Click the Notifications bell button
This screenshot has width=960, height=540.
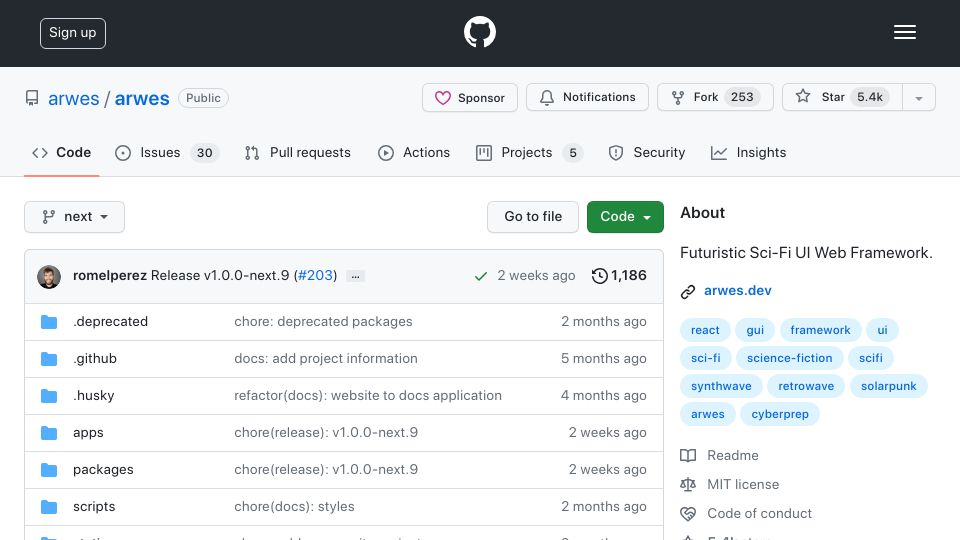click(x=587, y=97)
